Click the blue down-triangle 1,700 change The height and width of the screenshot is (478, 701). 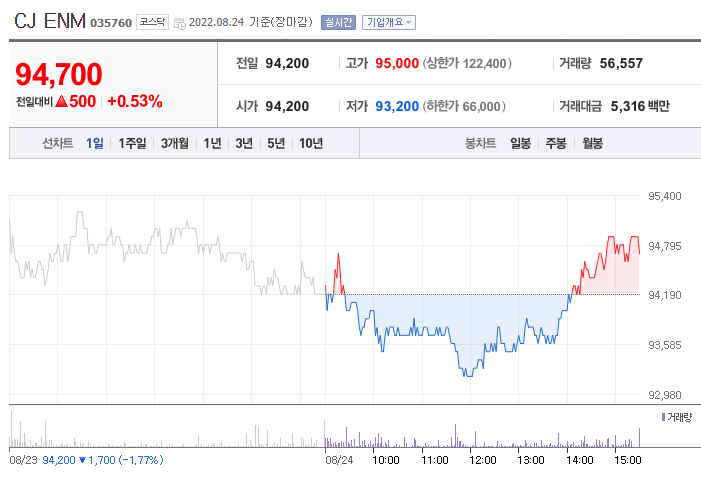tap(97, 460)
